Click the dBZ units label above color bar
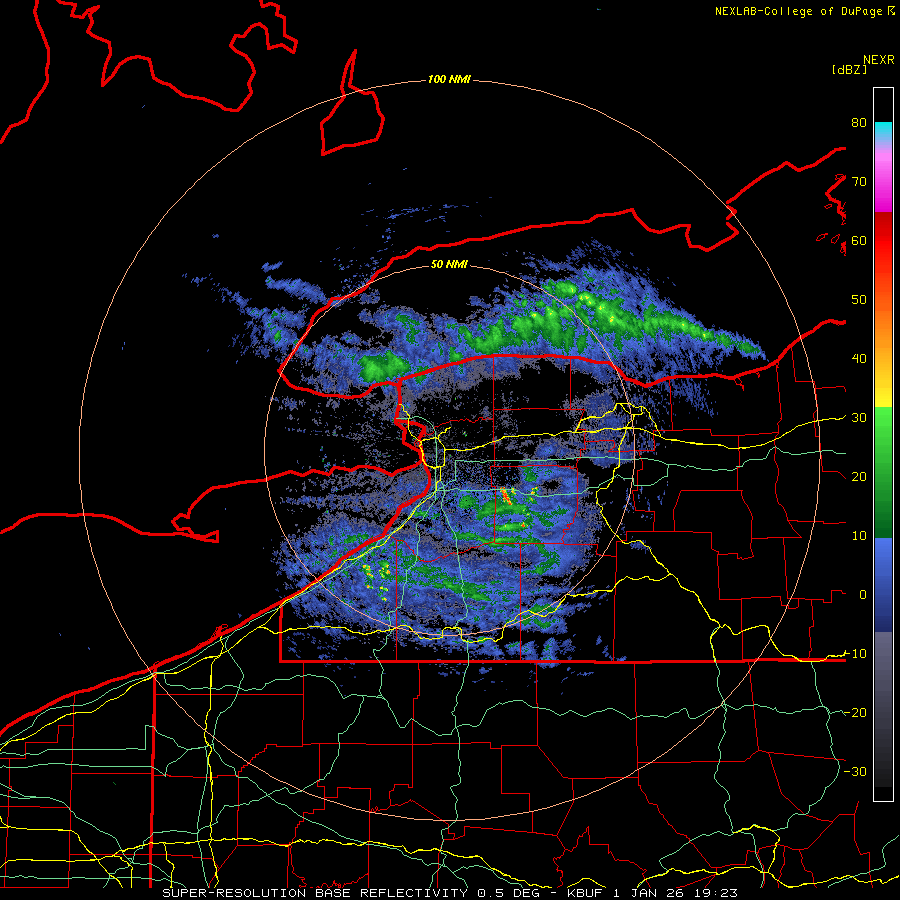The image size is (900, 900). (x=849, y=69)
